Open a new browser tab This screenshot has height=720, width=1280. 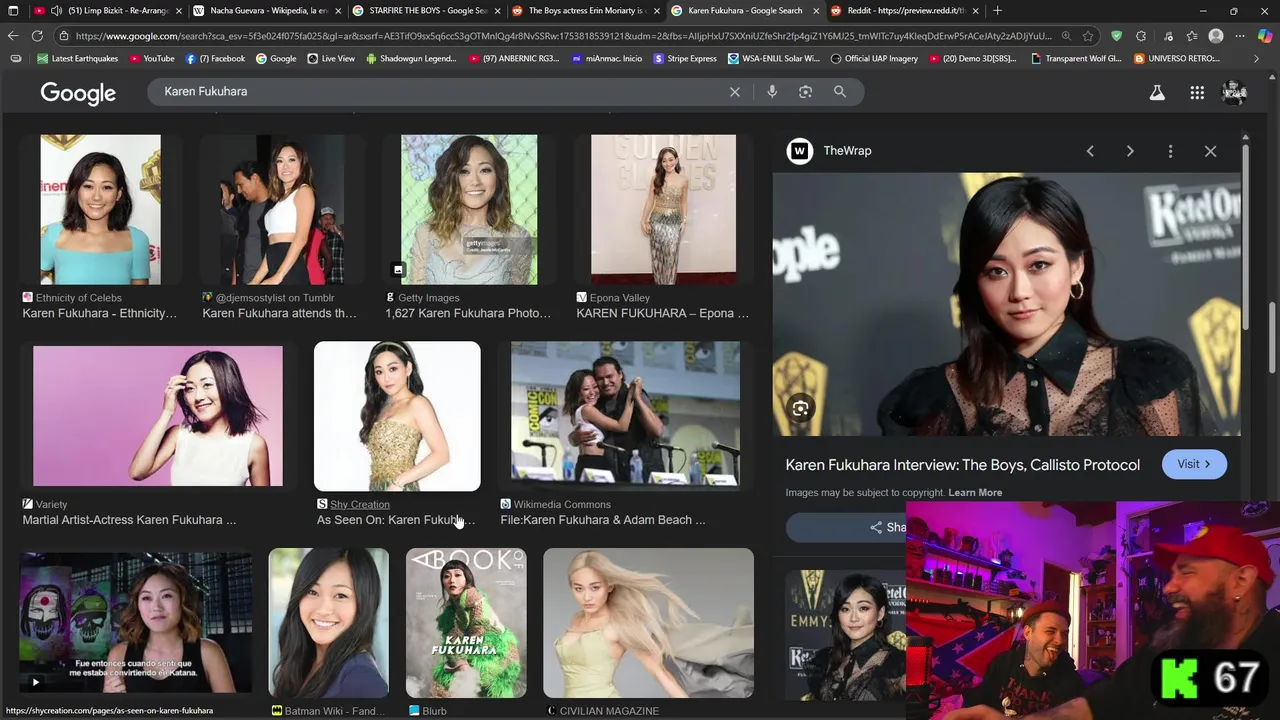coord(997,11)
